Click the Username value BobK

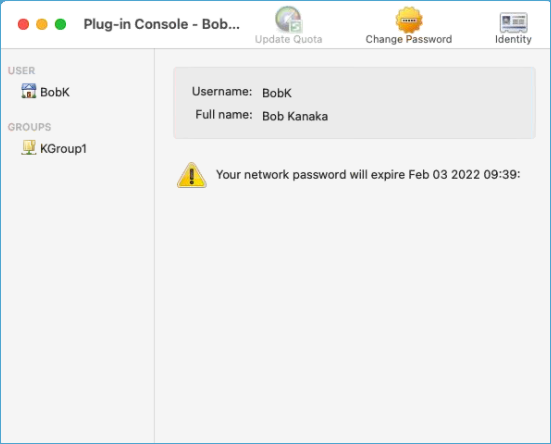tap(277, 93)
